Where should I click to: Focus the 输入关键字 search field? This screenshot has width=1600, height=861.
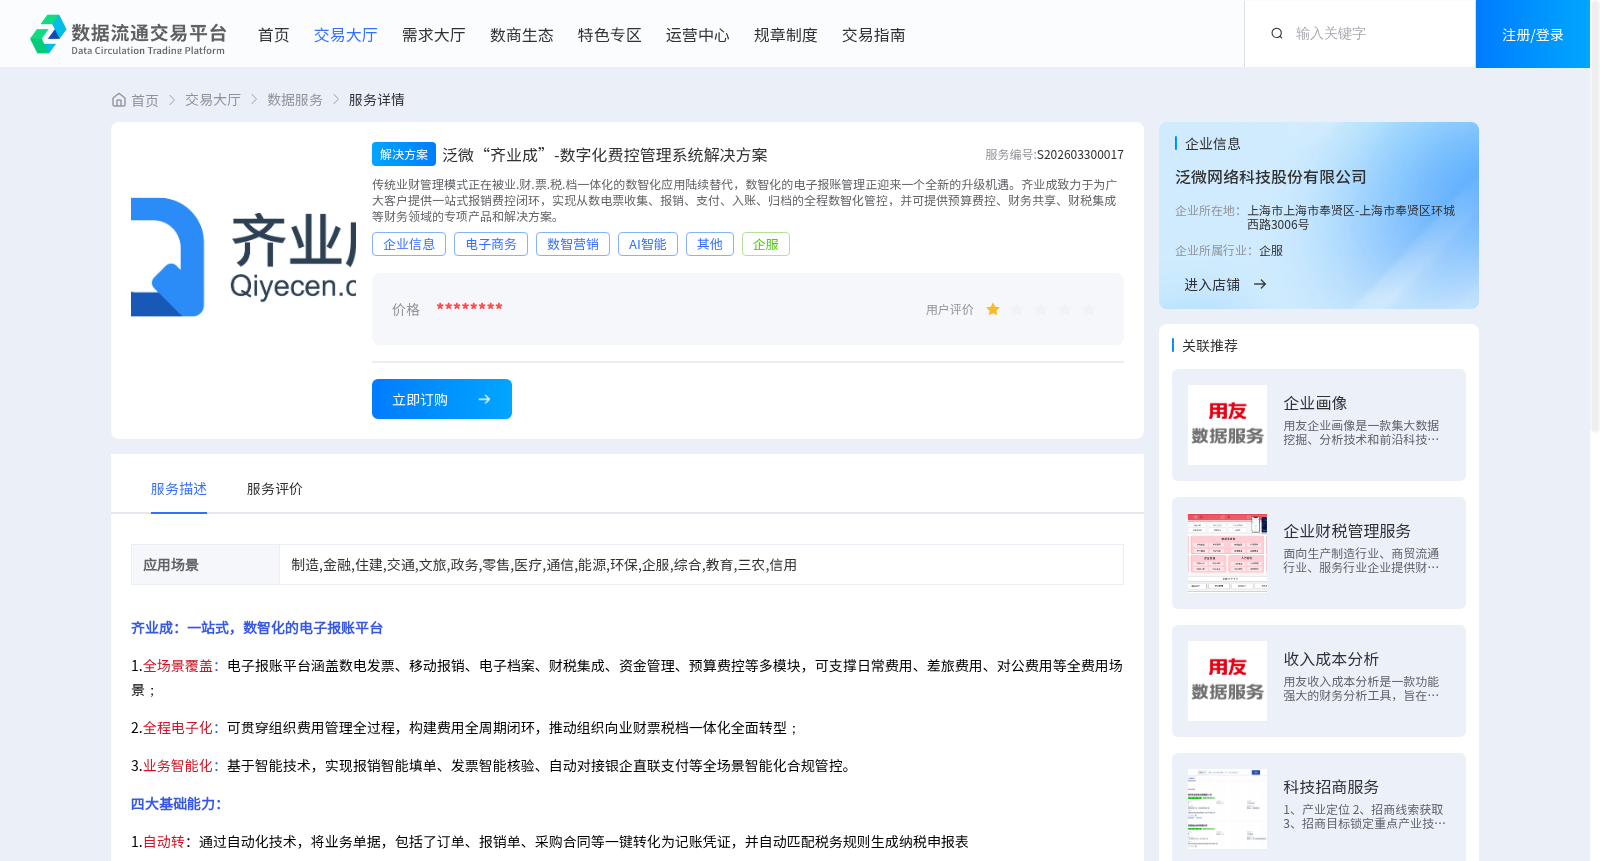1375,33
